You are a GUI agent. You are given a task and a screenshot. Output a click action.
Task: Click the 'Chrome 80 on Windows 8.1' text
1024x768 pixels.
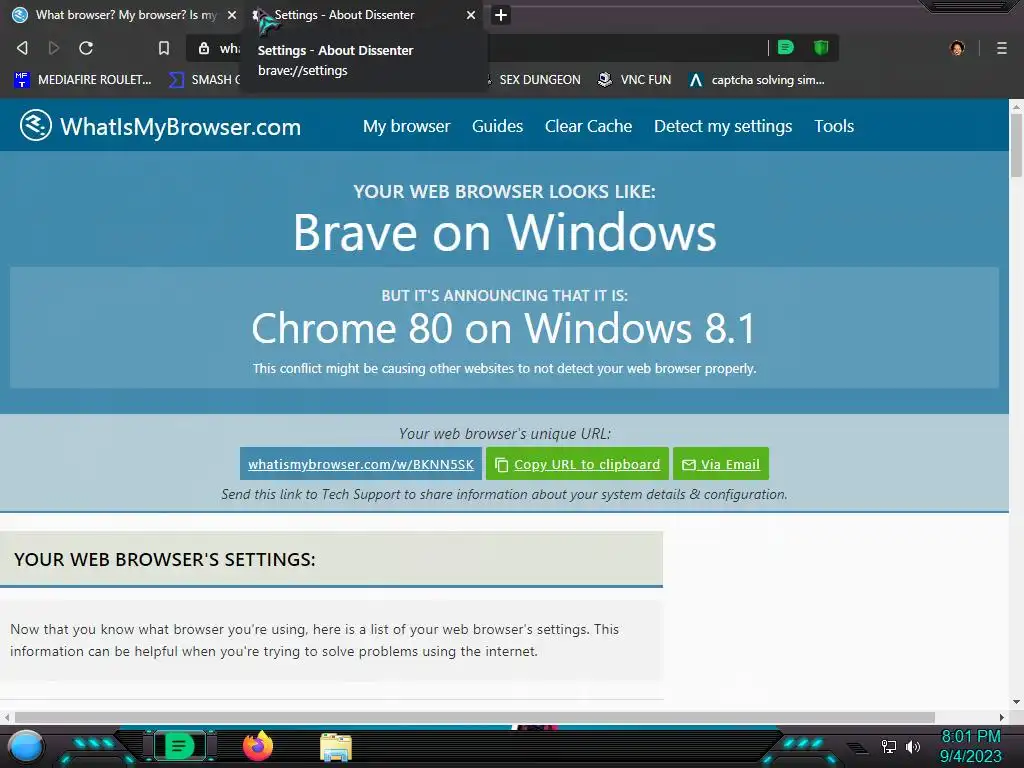[x=504, y=328]
